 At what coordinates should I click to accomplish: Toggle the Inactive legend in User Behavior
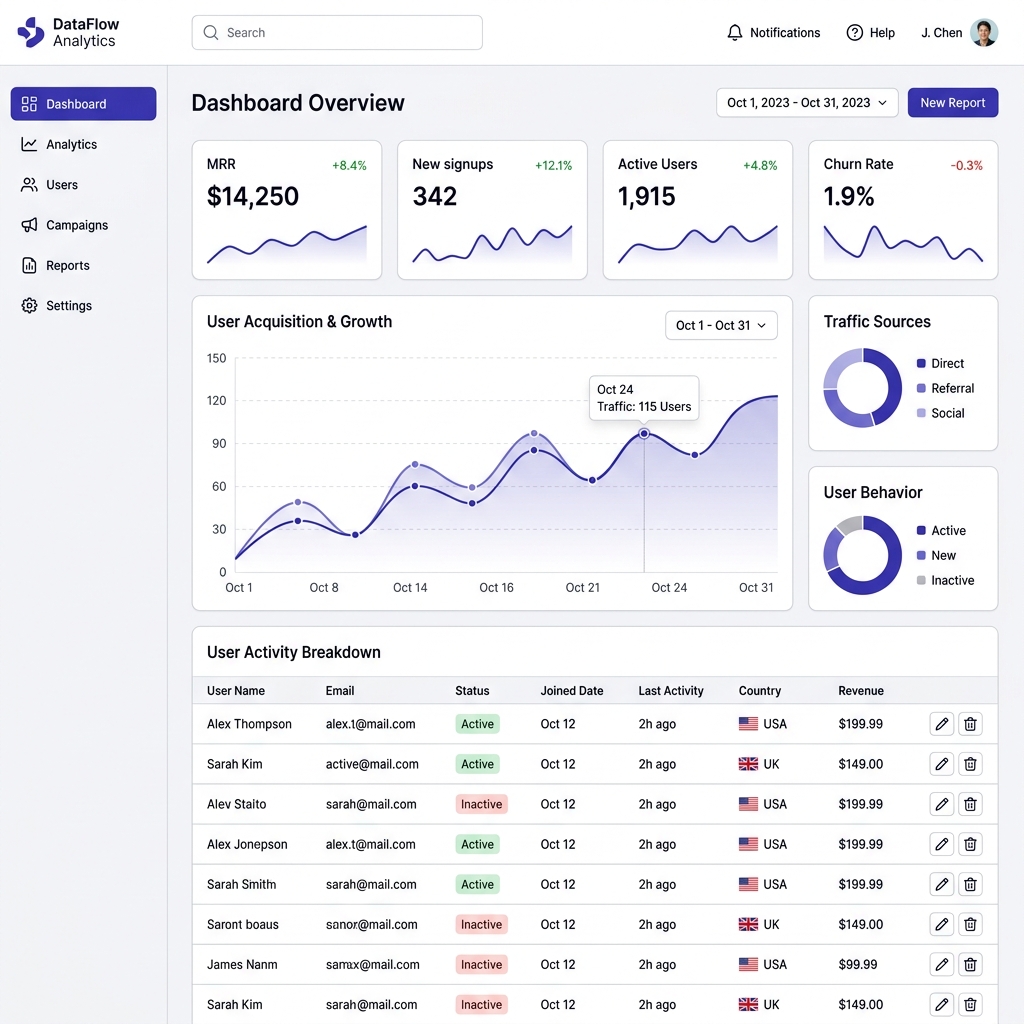(945, 580)
